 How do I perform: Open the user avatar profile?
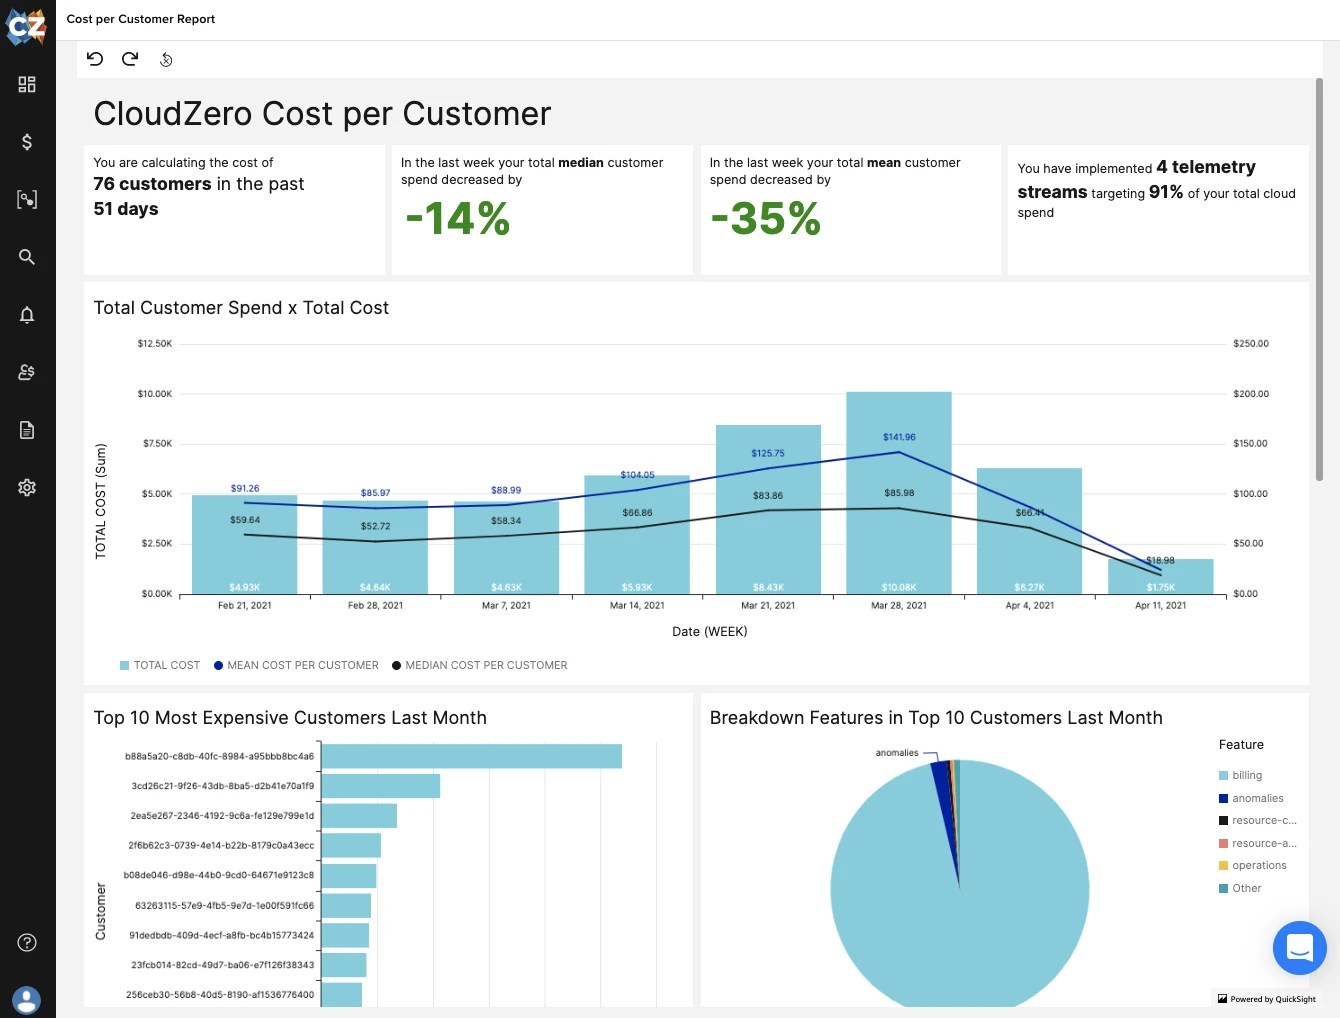click(x=26, y=1000)
